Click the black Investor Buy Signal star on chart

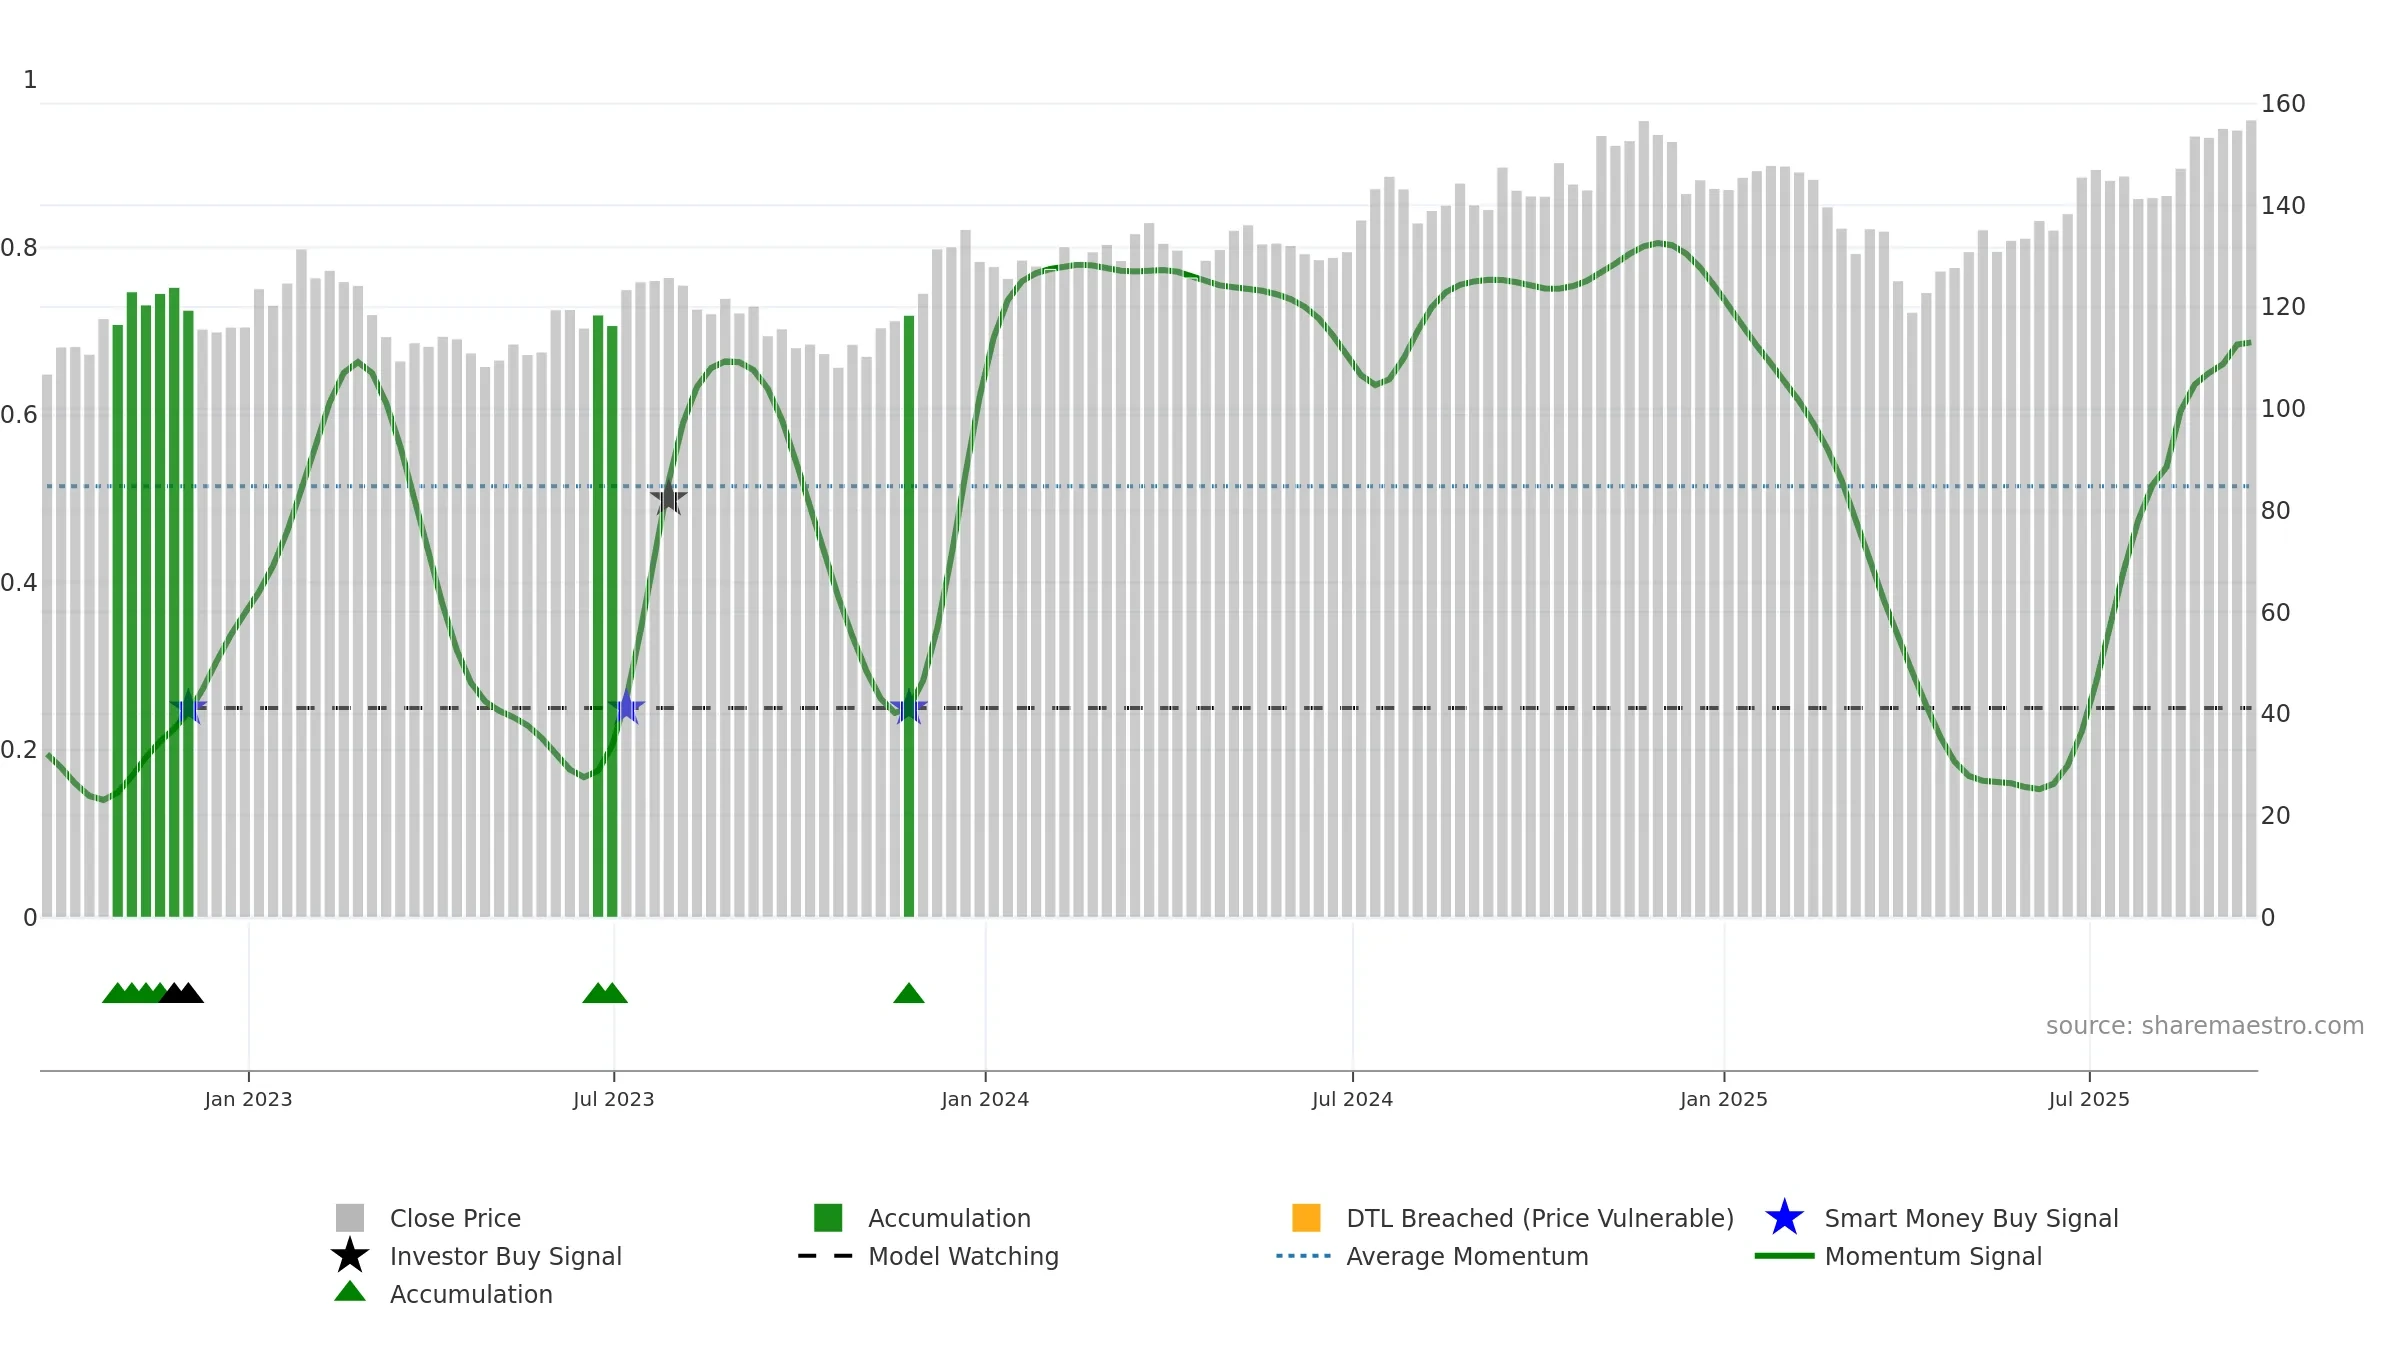668,497
